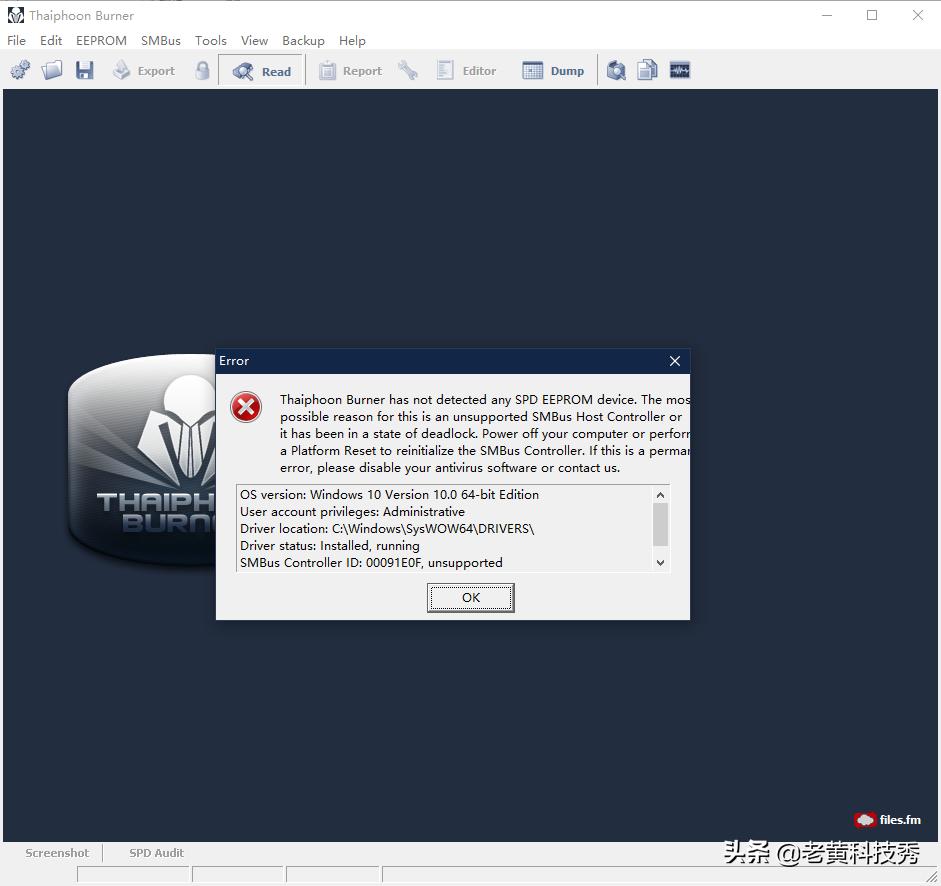Click the Dump toolbar button
Image resolution: width=941 pixels, height=886 pixels.
(553, 71)
